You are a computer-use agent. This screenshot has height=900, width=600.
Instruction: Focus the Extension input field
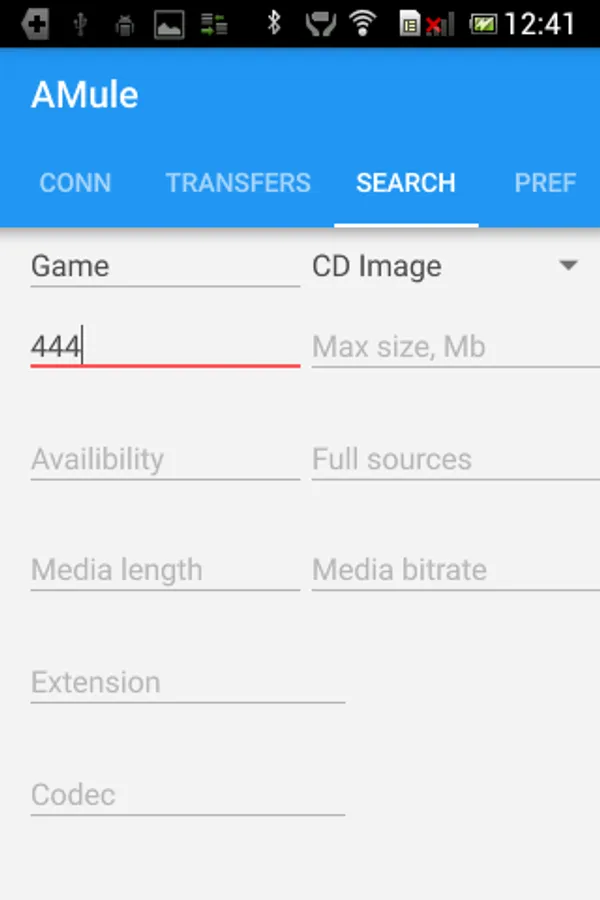point(188,682)
